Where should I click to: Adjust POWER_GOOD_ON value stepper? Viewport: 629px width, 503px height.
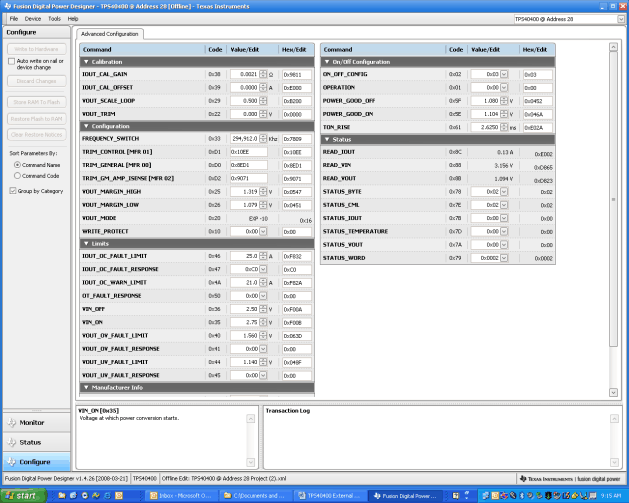click(504, 114)
